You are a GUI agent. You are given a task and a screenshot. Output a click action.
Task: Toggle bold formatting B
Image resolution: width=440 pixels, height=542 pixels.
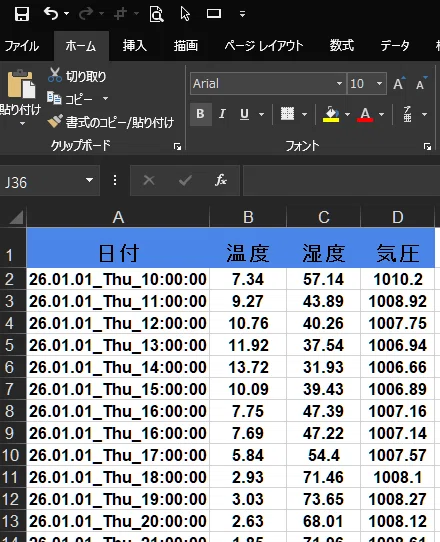coord(200,114)
